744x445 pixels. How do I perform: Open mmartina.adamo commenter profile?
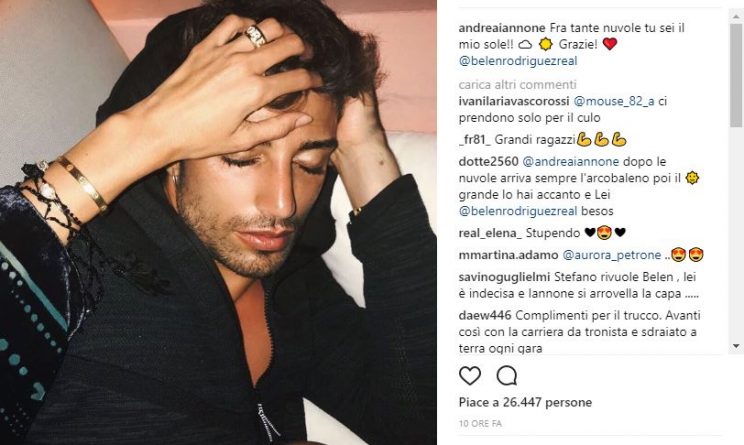(508, 255)
